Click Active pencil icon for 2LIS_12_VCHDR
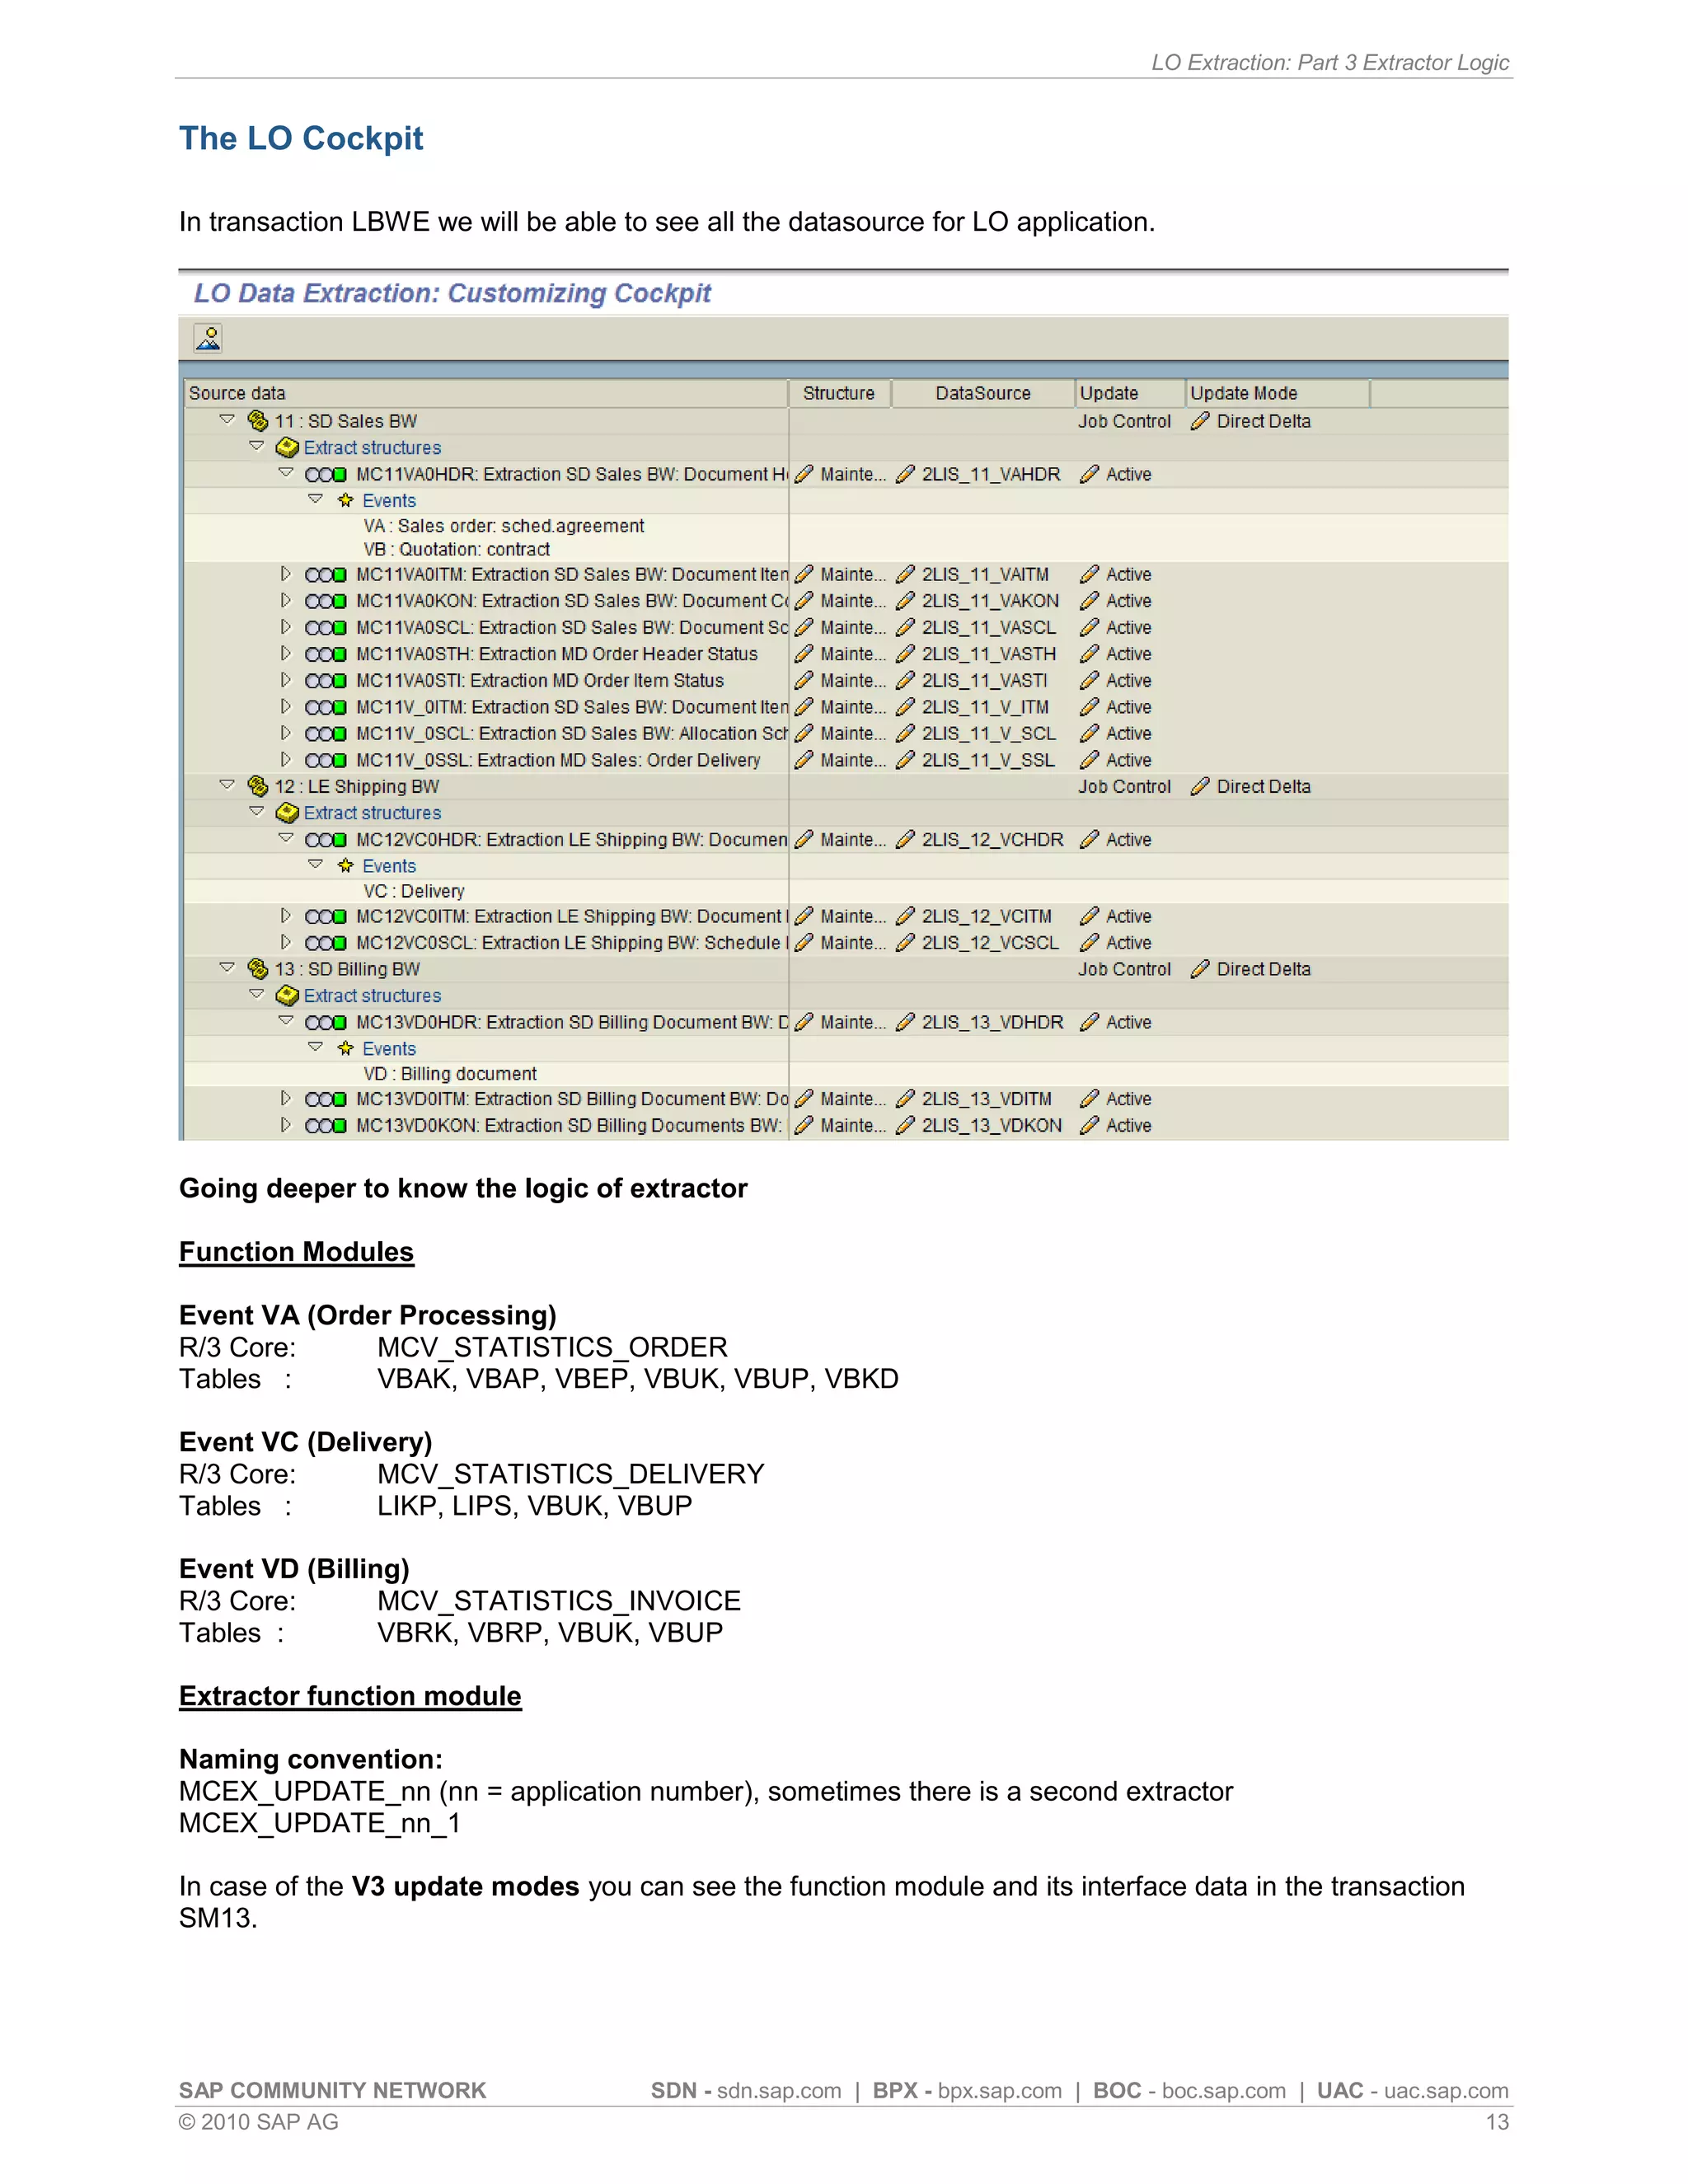The width and height of the screenshot is (1688, 2184). pyautogui.click(x=1089, y=840)
